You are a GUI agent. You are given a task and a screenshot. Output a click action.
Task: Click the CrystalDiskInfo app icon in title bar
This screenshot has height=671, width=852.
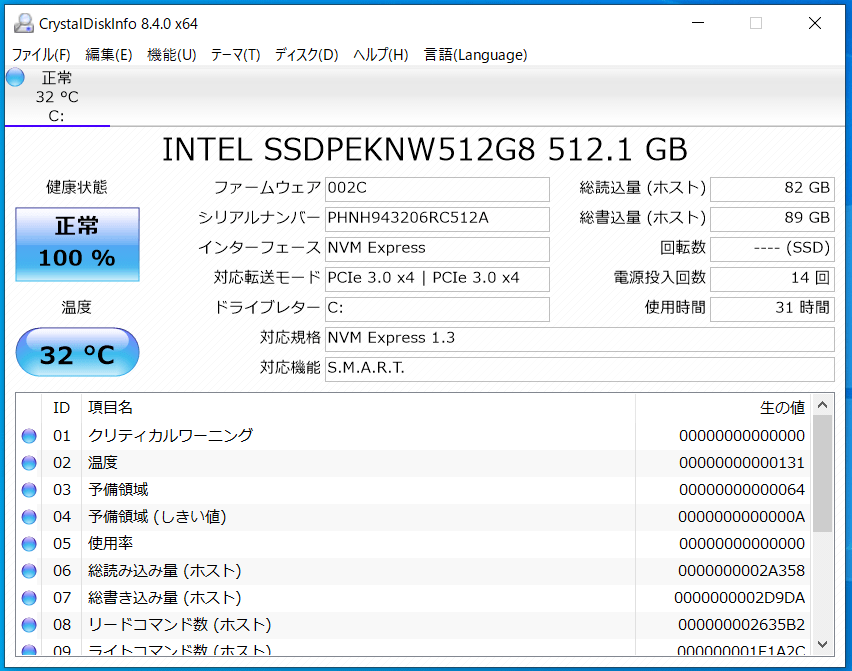[23, 23]
